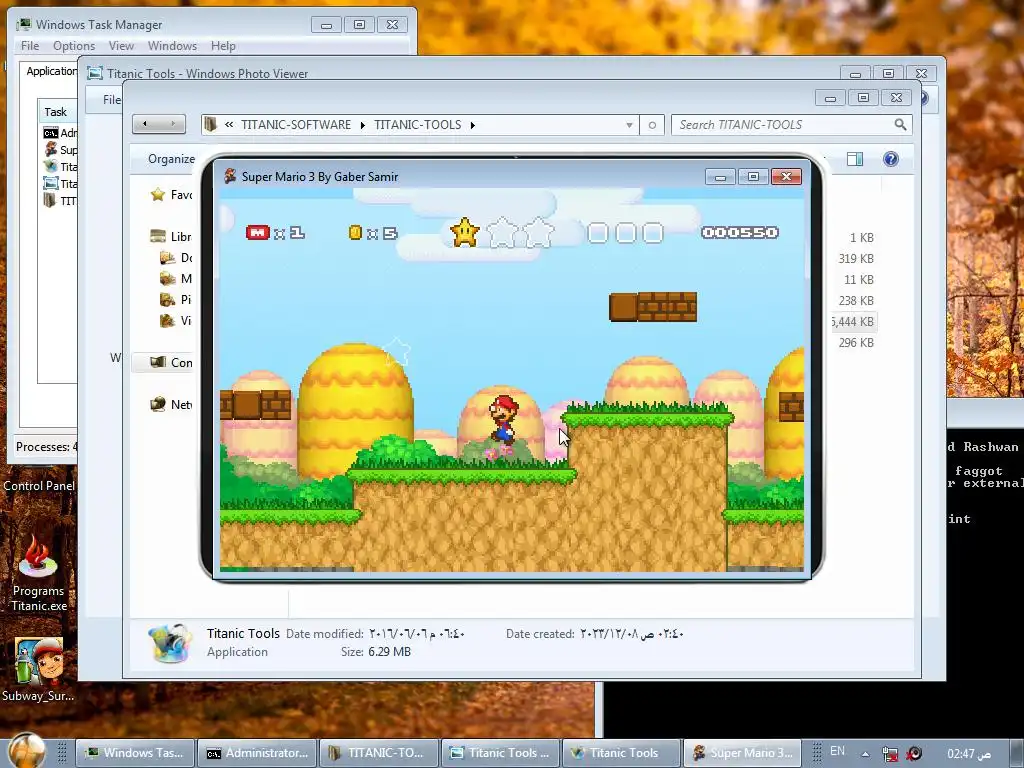This screenshot has width=1024, height=768.
Task: Switch to Administrator command prompt taskbar button
Action: click(257, 753)
